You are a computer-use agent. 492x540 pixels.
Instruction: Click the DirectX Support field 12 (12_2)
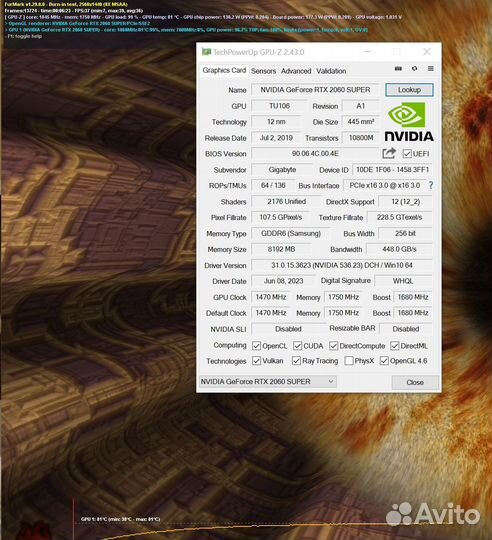pyautogui.click(x=405, y=201)
